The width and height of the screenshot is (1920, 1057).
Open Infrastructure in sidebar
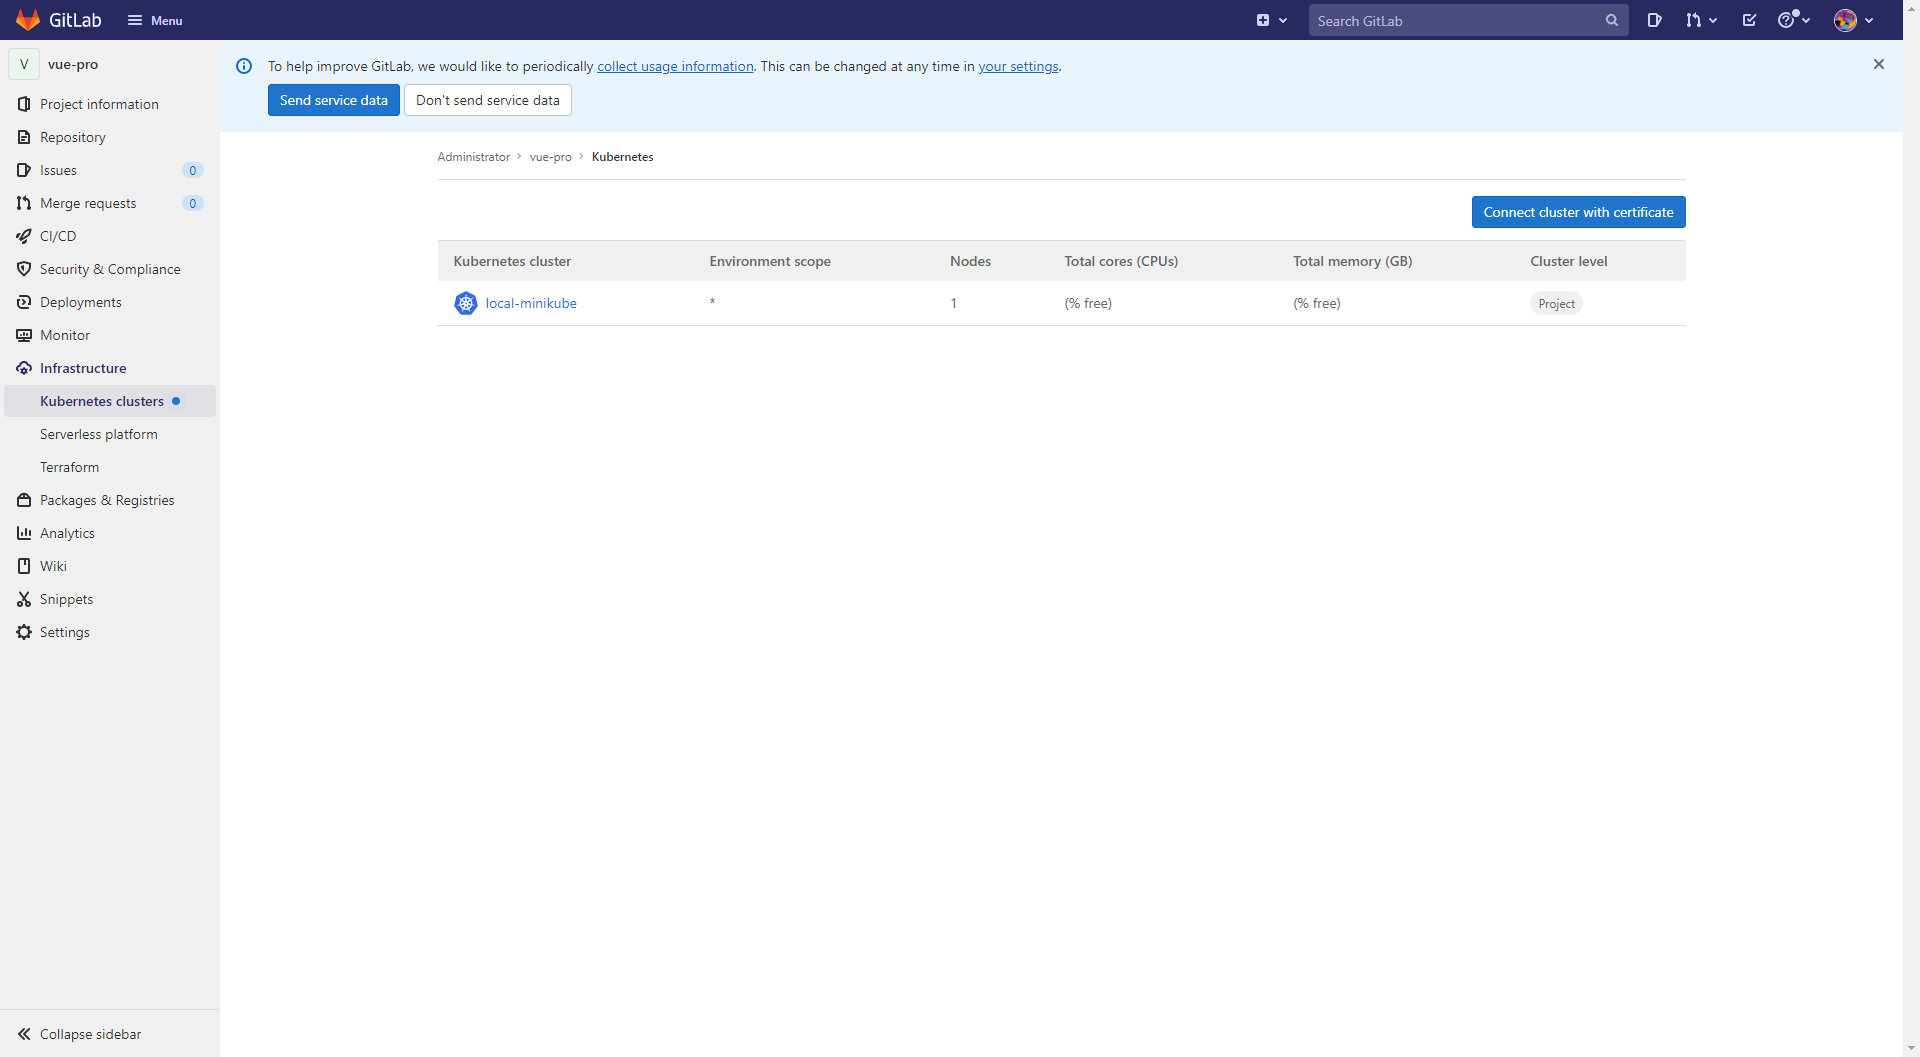click(110, 368)
